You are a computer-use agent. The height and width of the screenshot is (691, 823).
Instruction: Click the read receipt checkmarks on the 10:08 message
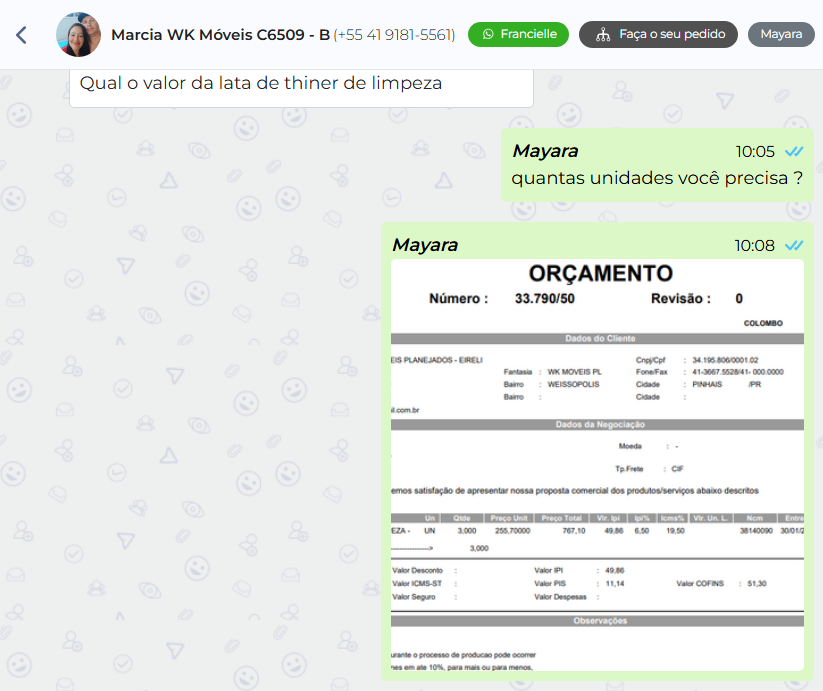(794, 245)
